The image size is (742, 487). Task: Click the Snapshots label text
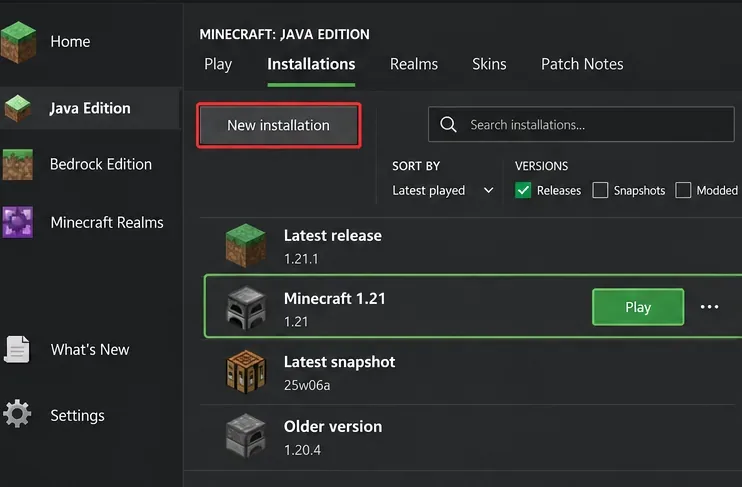tap(639, 190)
